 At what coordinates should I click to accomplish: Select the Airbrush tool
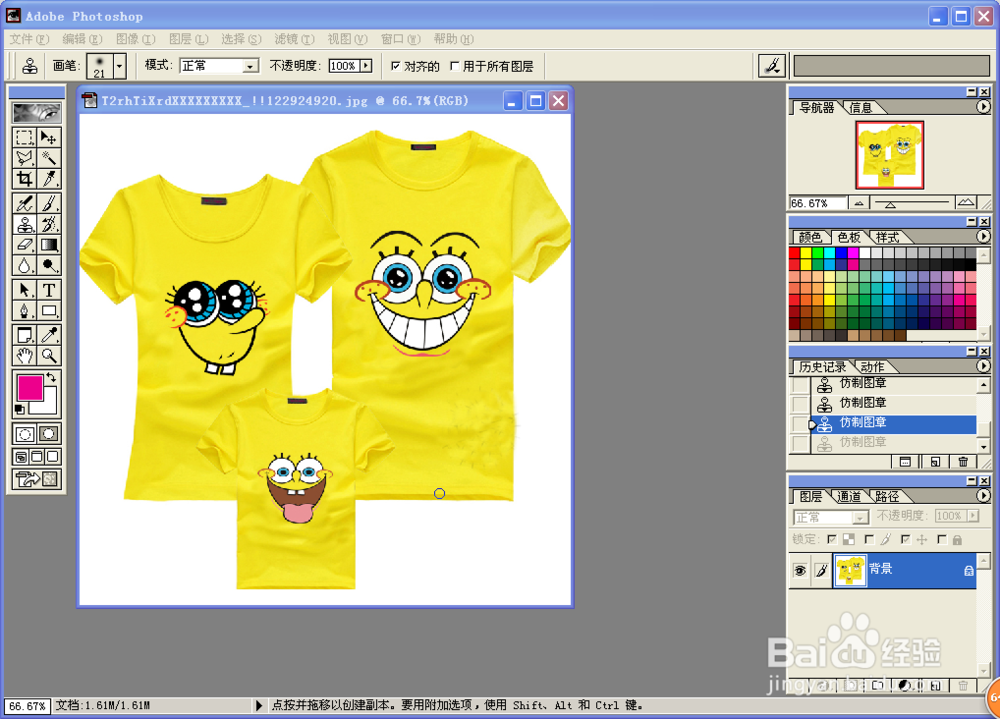pyautogui.click(x=24, y=204)
